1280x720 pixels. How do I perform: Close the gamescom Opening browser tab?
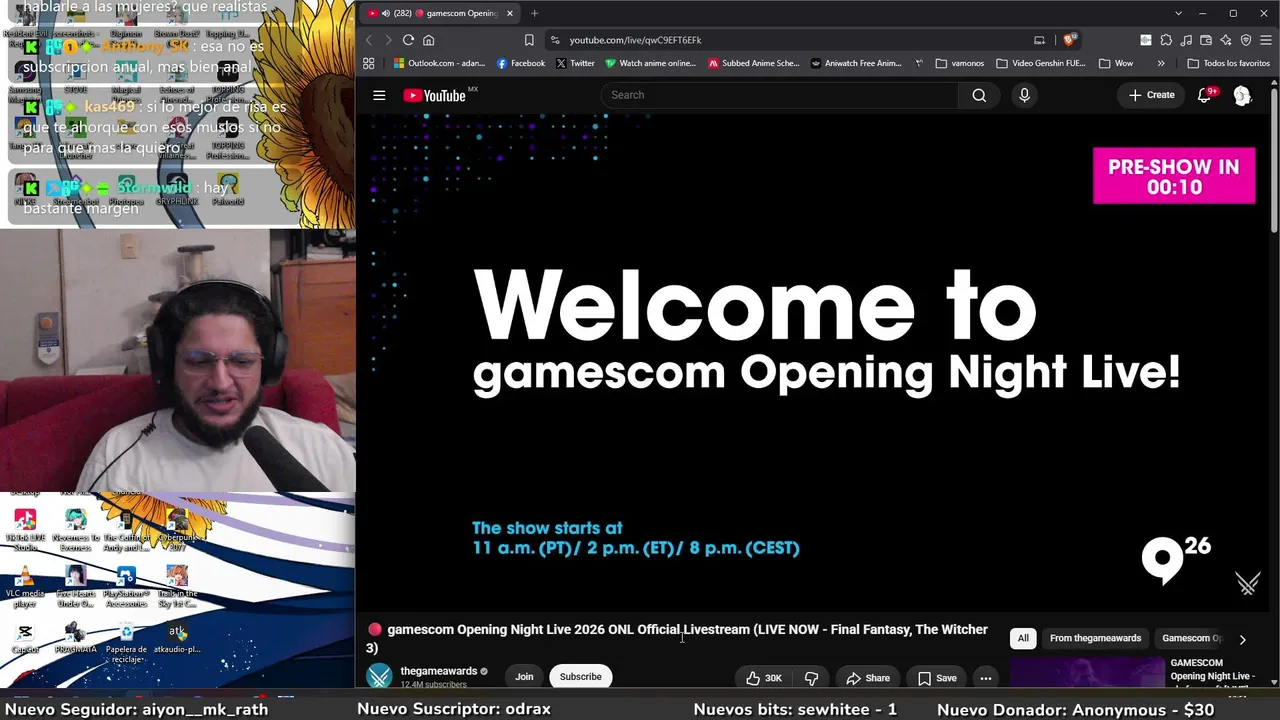(x=510, y=13)
